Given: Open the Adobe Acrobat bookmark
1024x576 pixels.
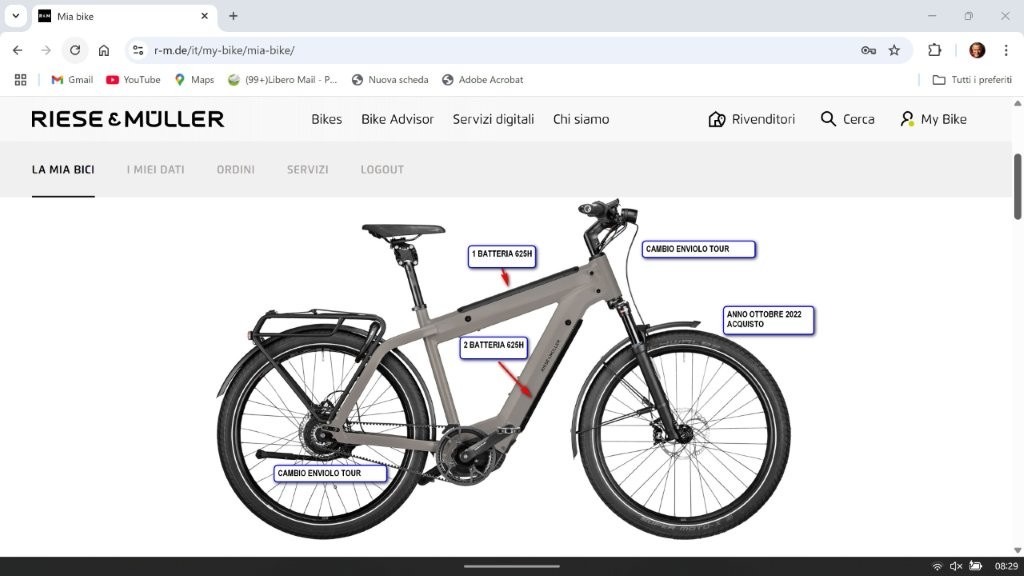Looking at the screenshot, I should point(483,80).
